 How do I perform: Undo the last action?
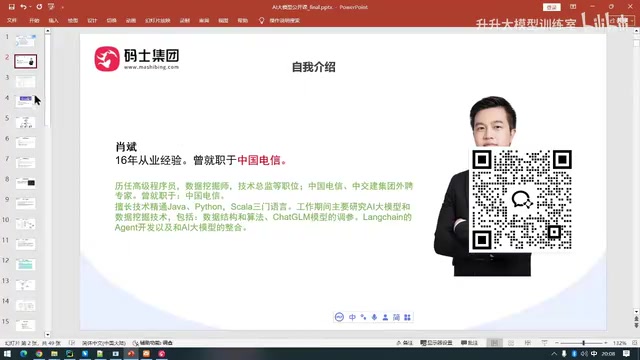[23, 7]
